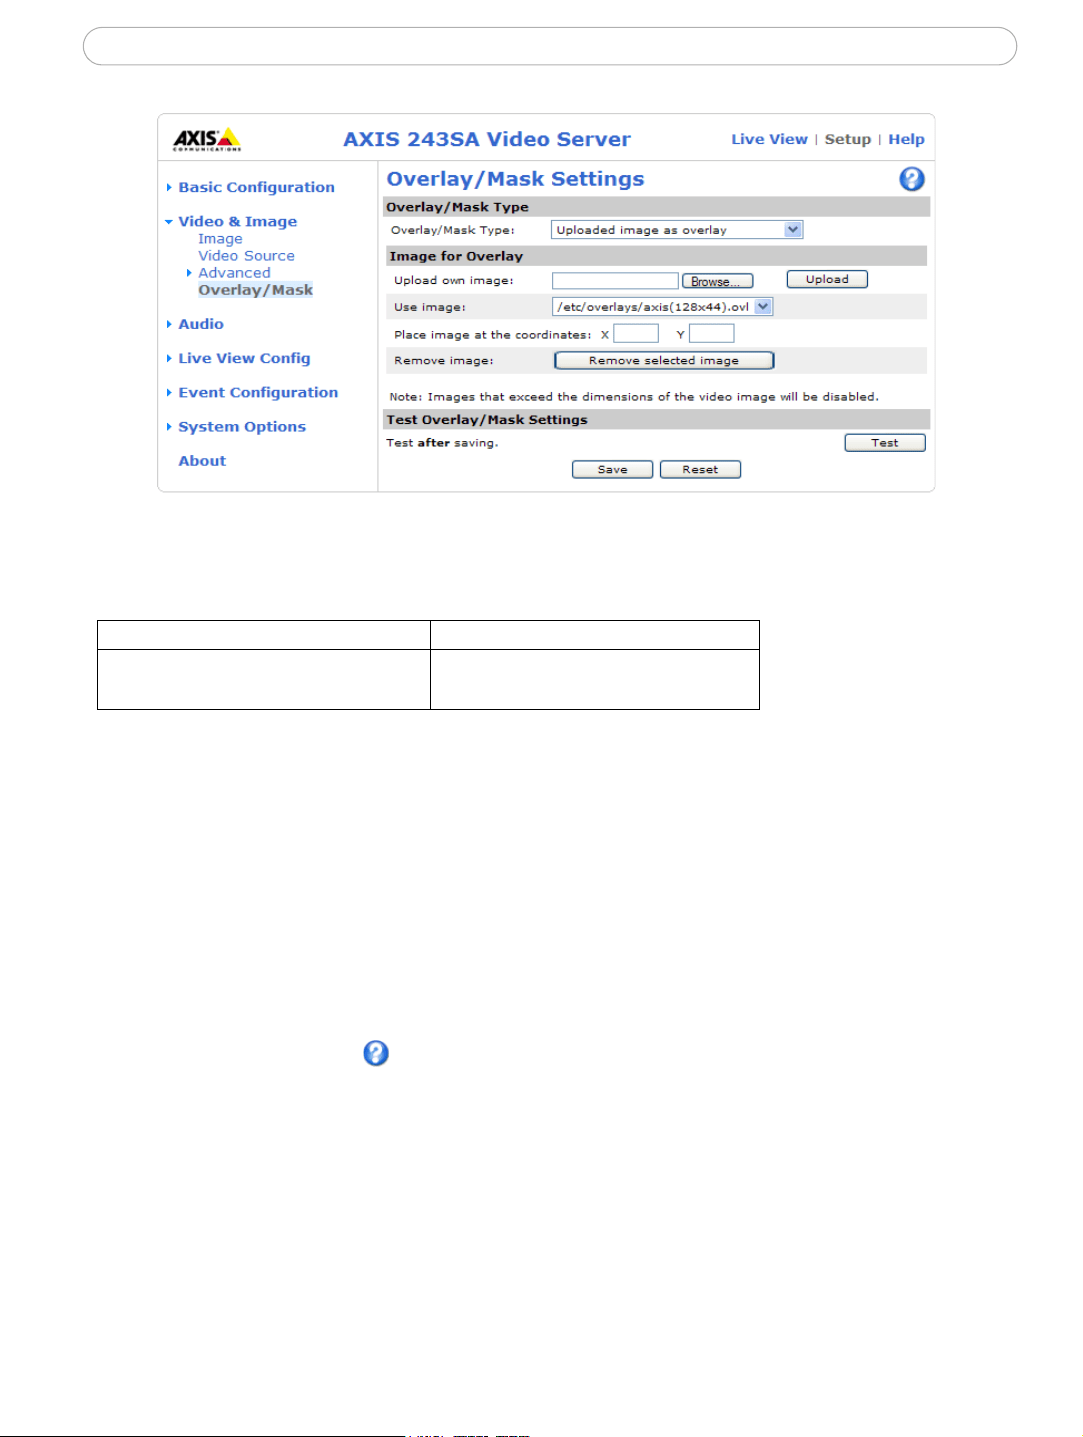This screenshot has width=1083, height=1437.
Task: Open help via the blue question-mark icon beside Overlay/Mask Settings
Action: tap(912, 179)
